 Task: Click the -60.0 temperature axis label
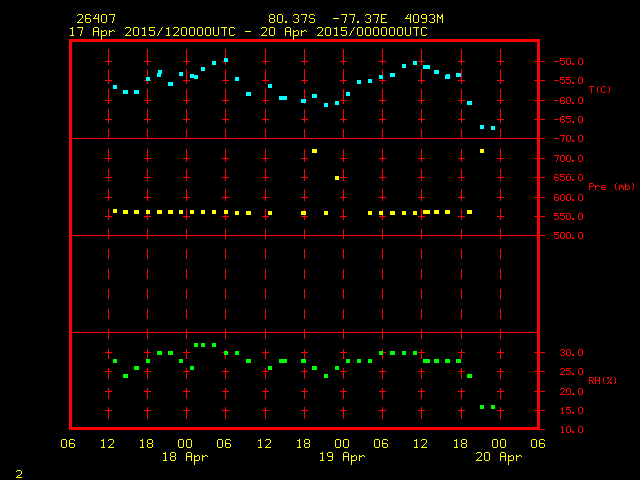coord(568,101)
